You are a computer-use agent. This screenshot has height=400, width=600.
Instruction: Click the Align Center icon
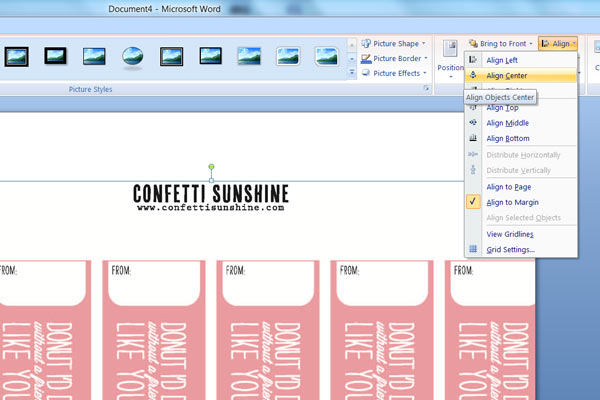coord(473,75)
